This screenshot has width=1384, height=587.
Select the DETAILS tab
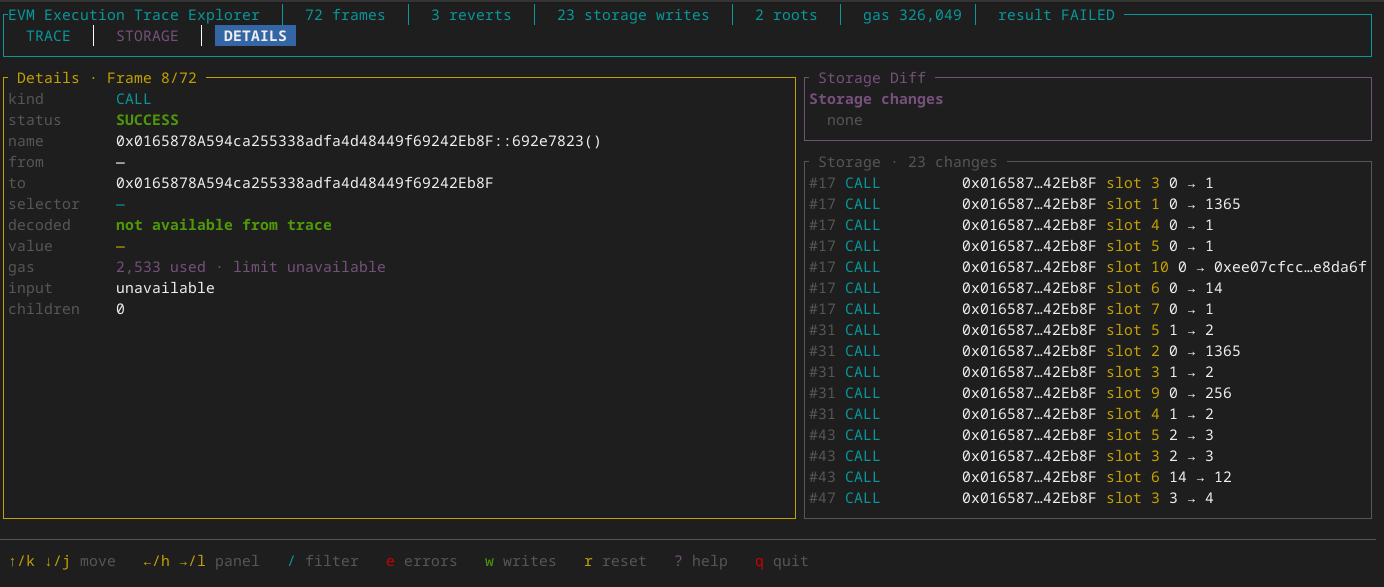[255, 36]
